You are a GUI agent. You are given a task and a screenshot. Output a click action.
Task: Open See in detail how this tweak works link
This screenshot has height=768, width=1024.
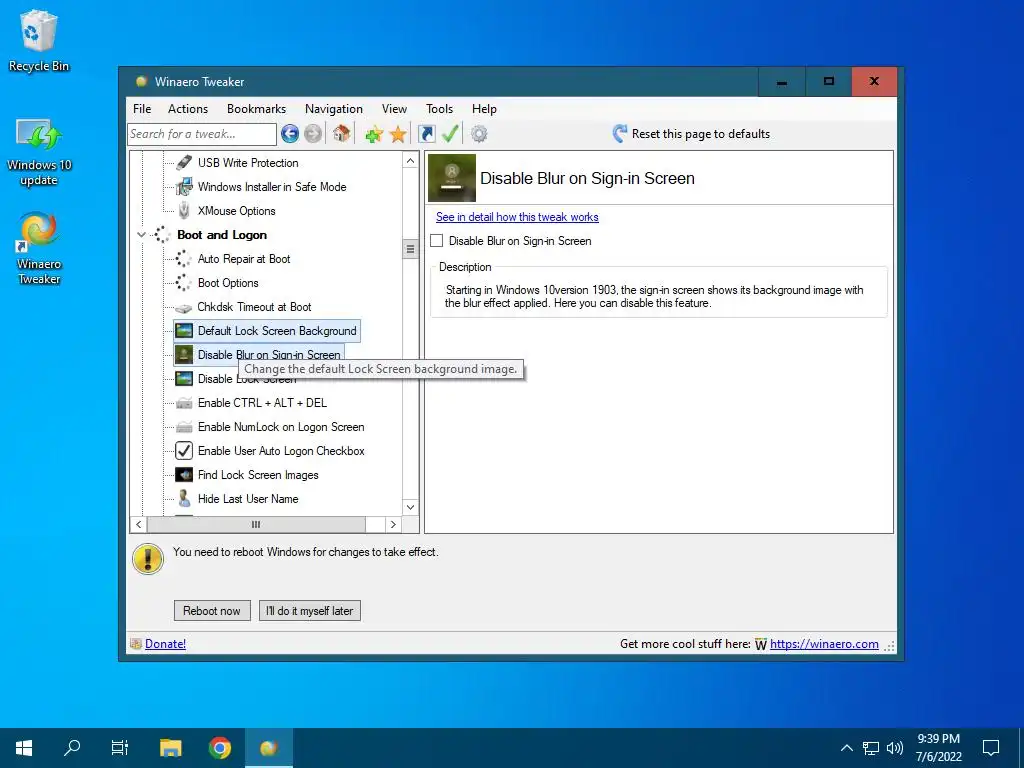(517, 217)
